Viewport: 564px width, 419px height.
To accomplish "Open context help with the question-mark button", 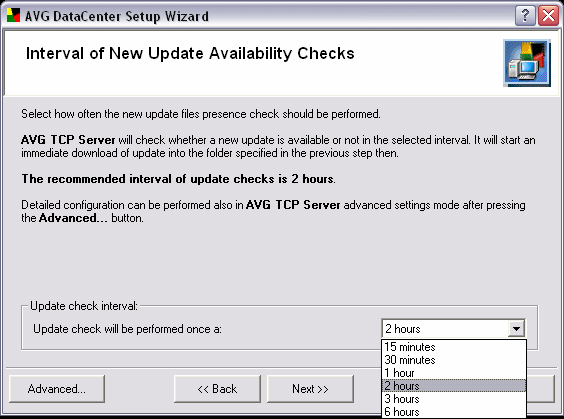I will (x=525, y=16).
